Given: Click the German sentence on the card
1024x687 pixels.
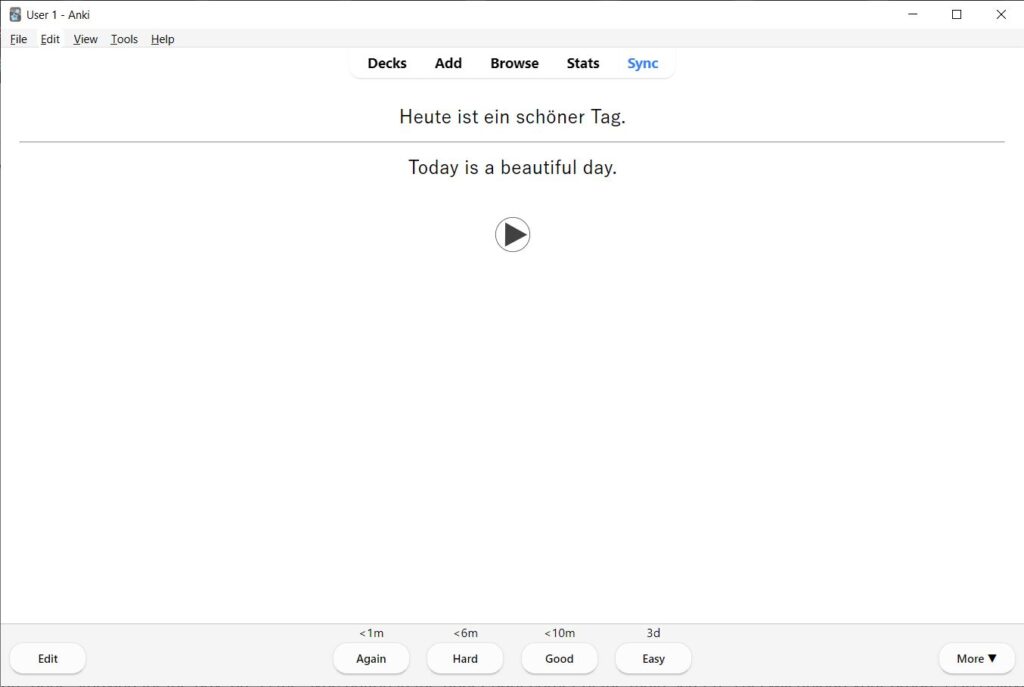Looking at the screenshot, I should 512,117.
